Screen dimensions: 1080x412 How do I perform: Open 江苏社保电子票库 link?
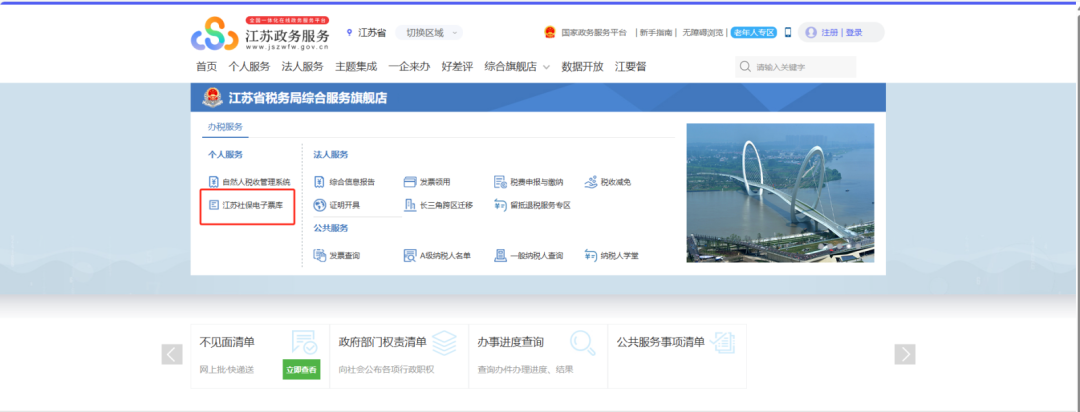pos(250,205)
